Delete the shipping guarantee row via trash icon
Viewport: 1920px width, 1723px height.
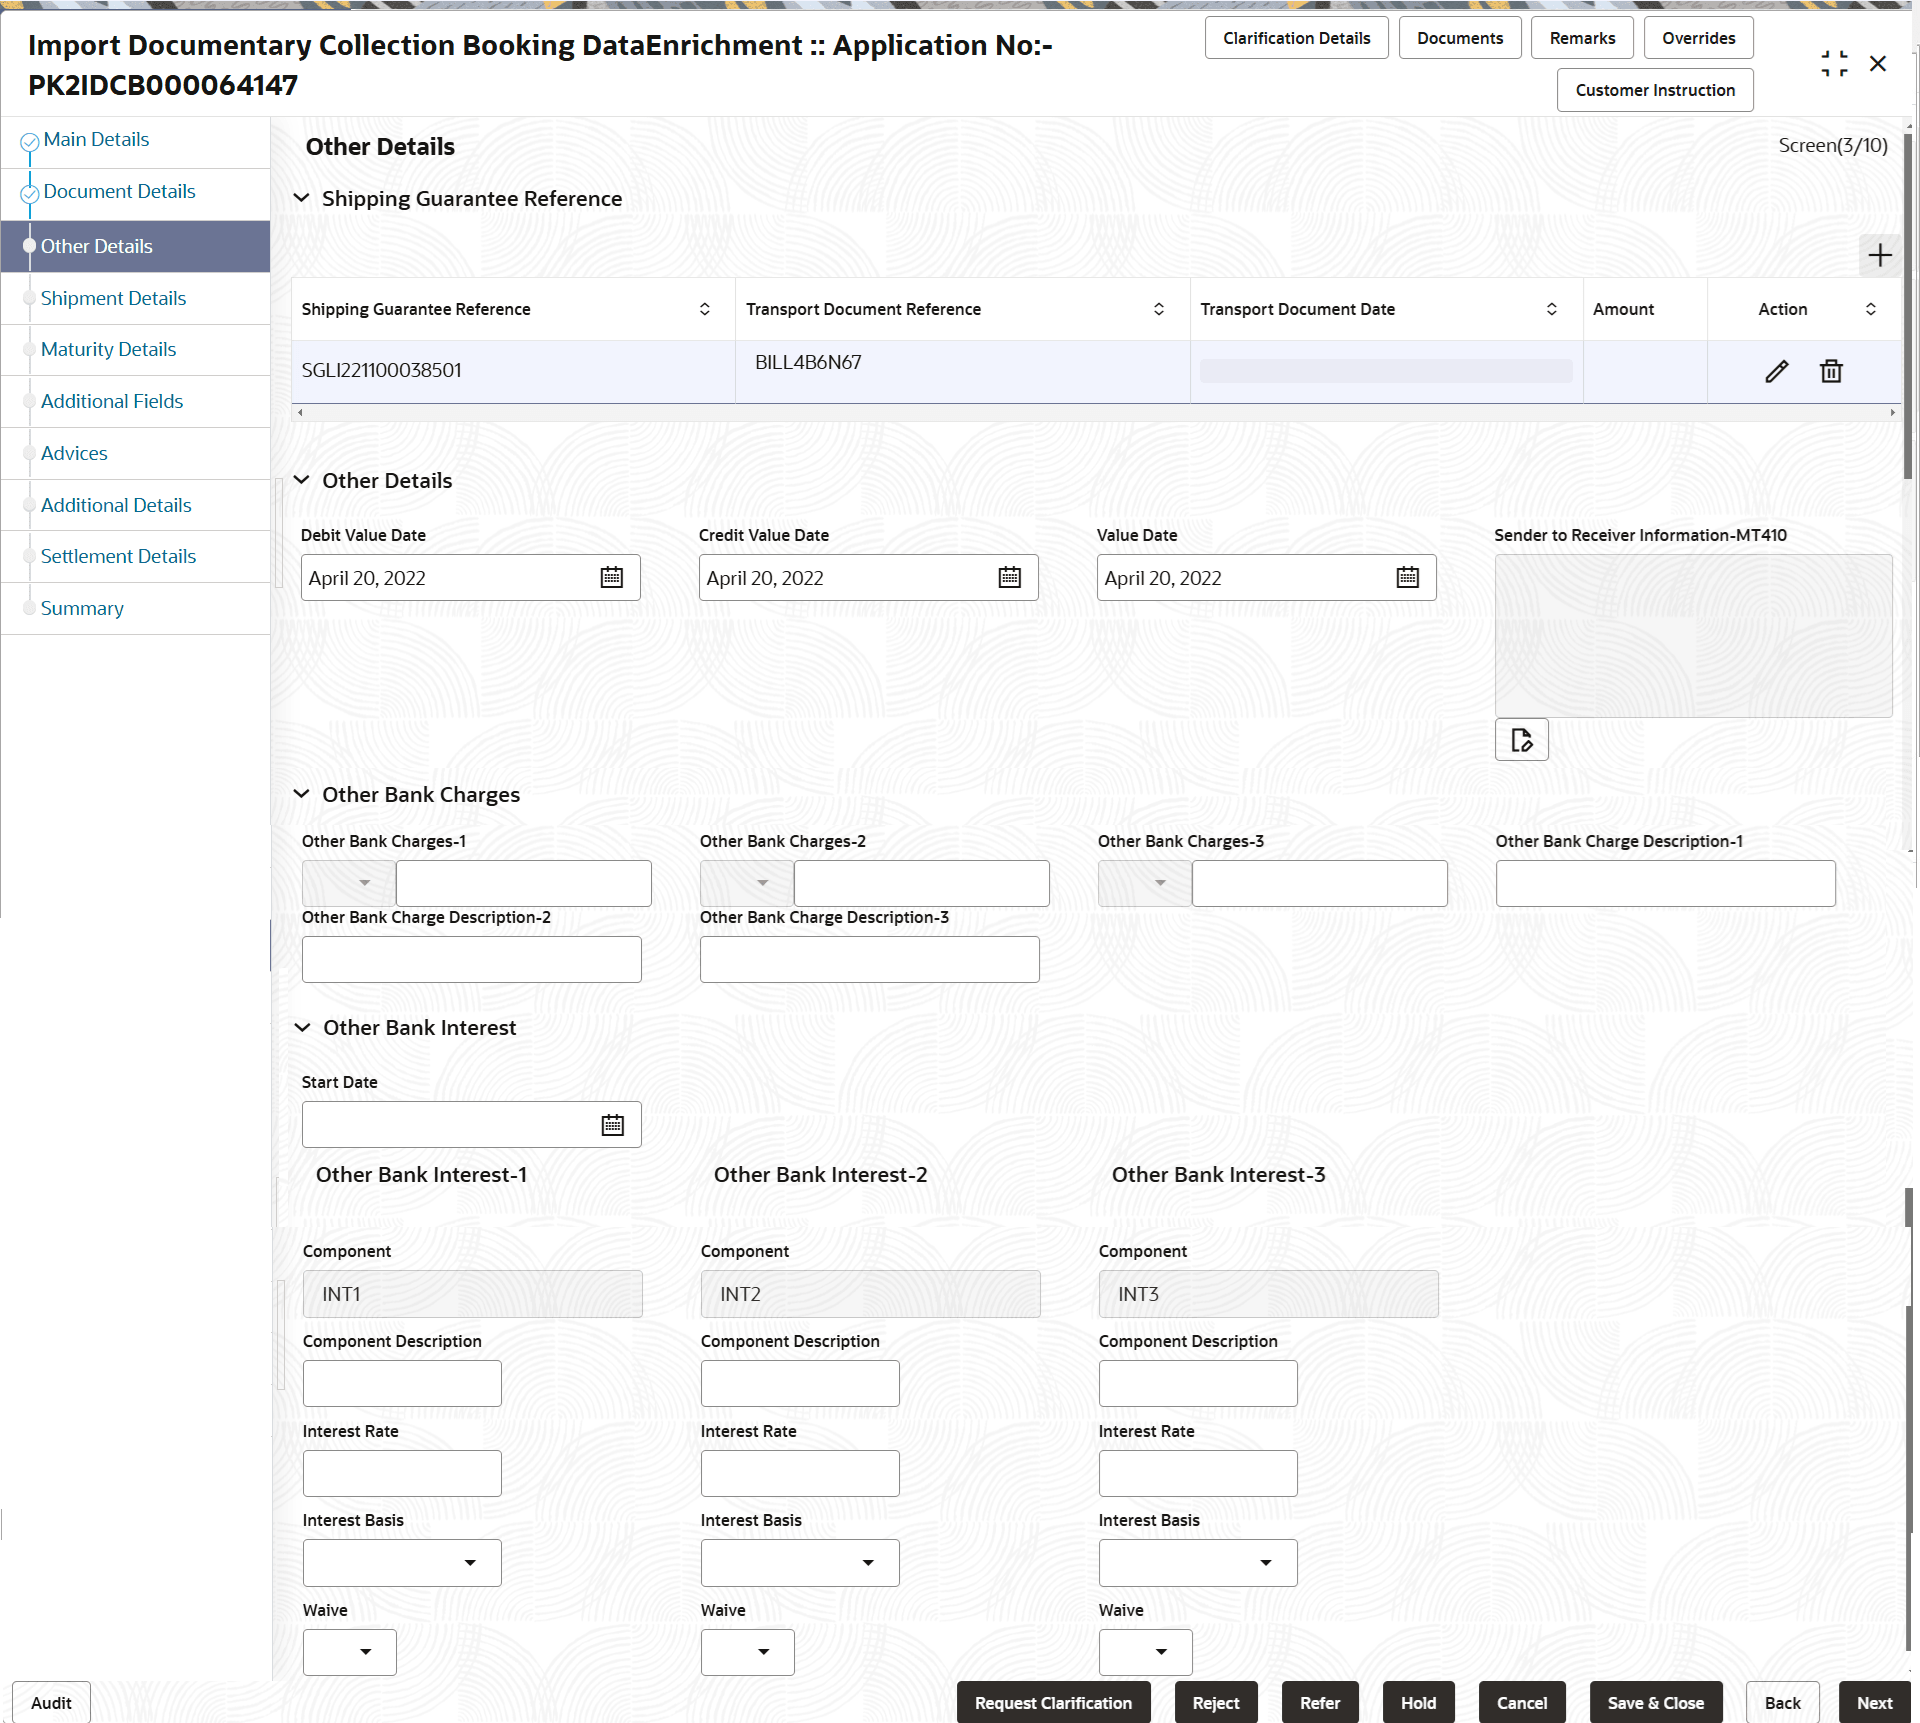[x=1831, y=371]
